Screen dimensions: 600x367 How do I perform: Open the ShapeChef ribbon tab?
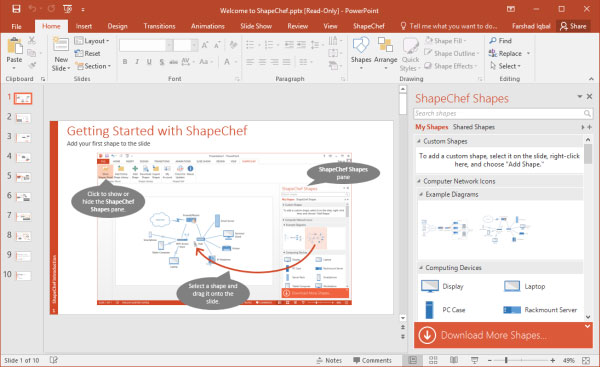click(x=368, y=26)
